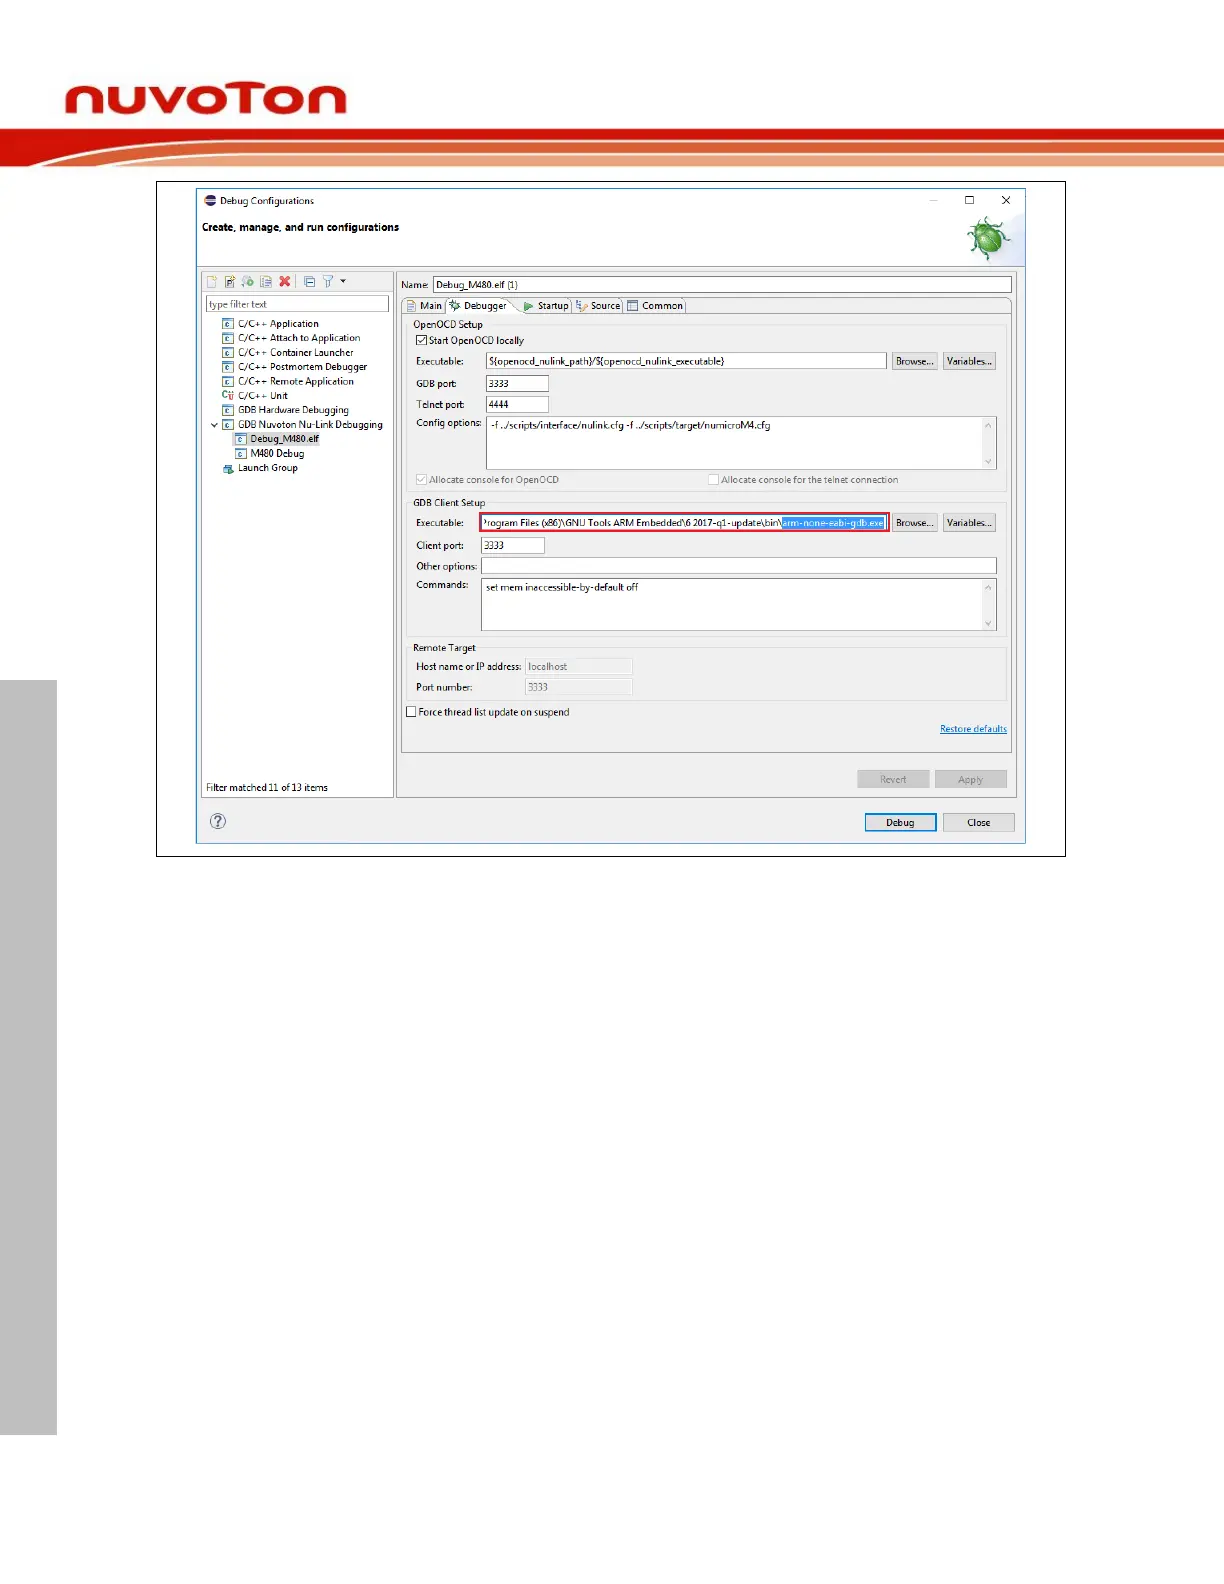Click the Collapse All icon in toolbar

pyautogui.click(x=309, y=282)
